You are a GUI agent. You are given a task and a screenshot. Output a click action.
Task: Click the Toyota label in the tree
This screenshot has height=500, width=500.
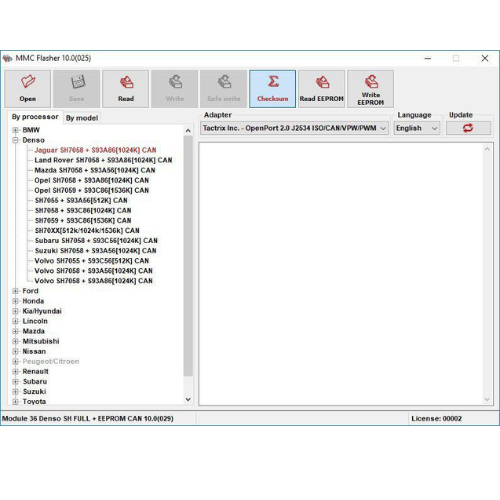coord(34,402)
